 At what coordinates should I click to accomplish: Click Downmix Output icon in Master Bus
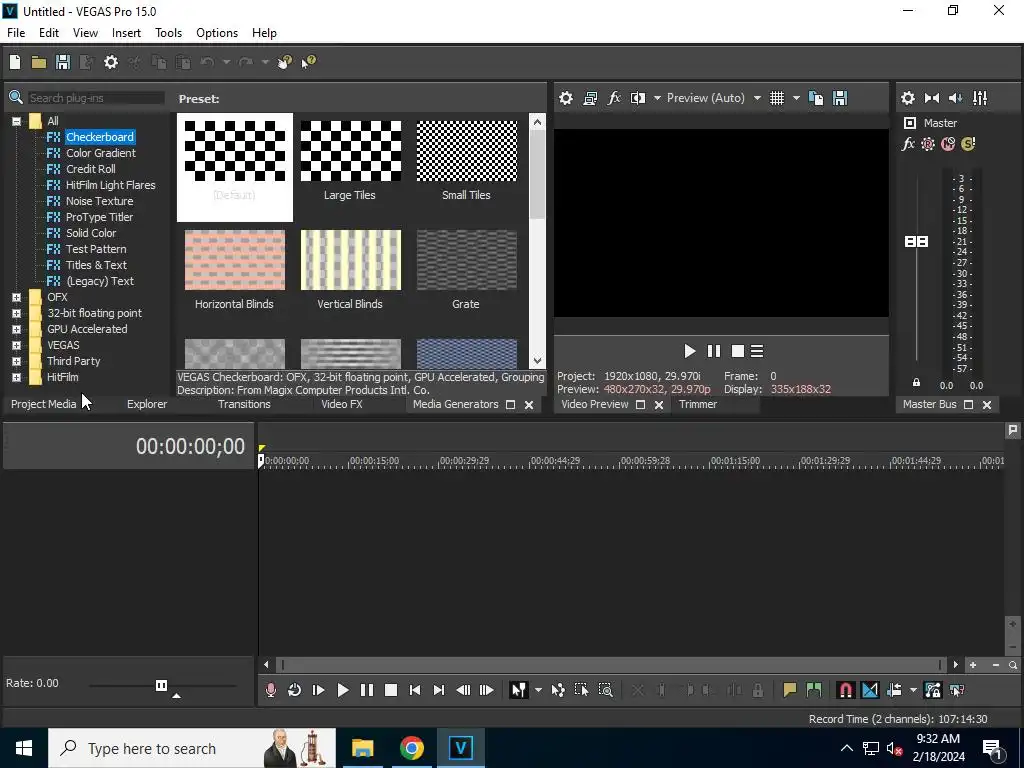932,98
